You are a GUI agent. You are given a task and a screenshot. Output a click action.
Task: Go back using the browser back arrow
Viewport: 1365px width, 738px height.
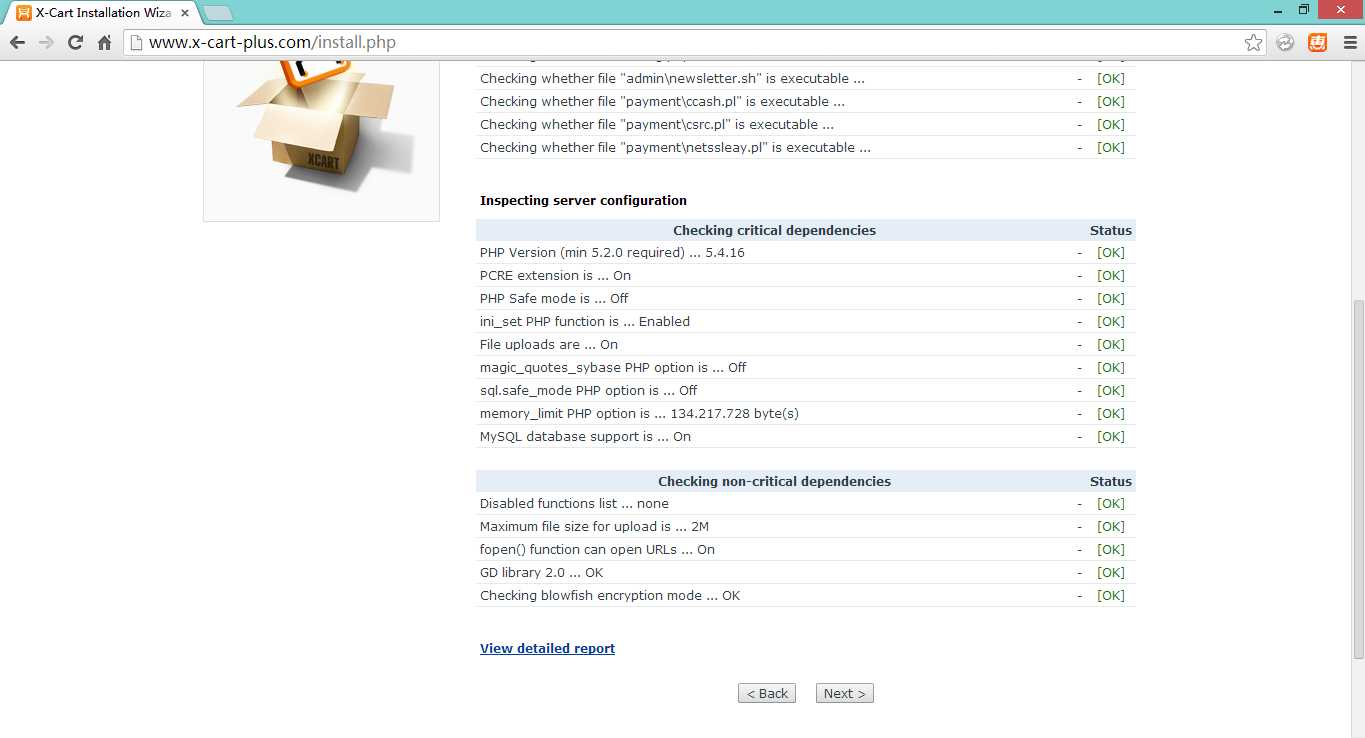17,42
